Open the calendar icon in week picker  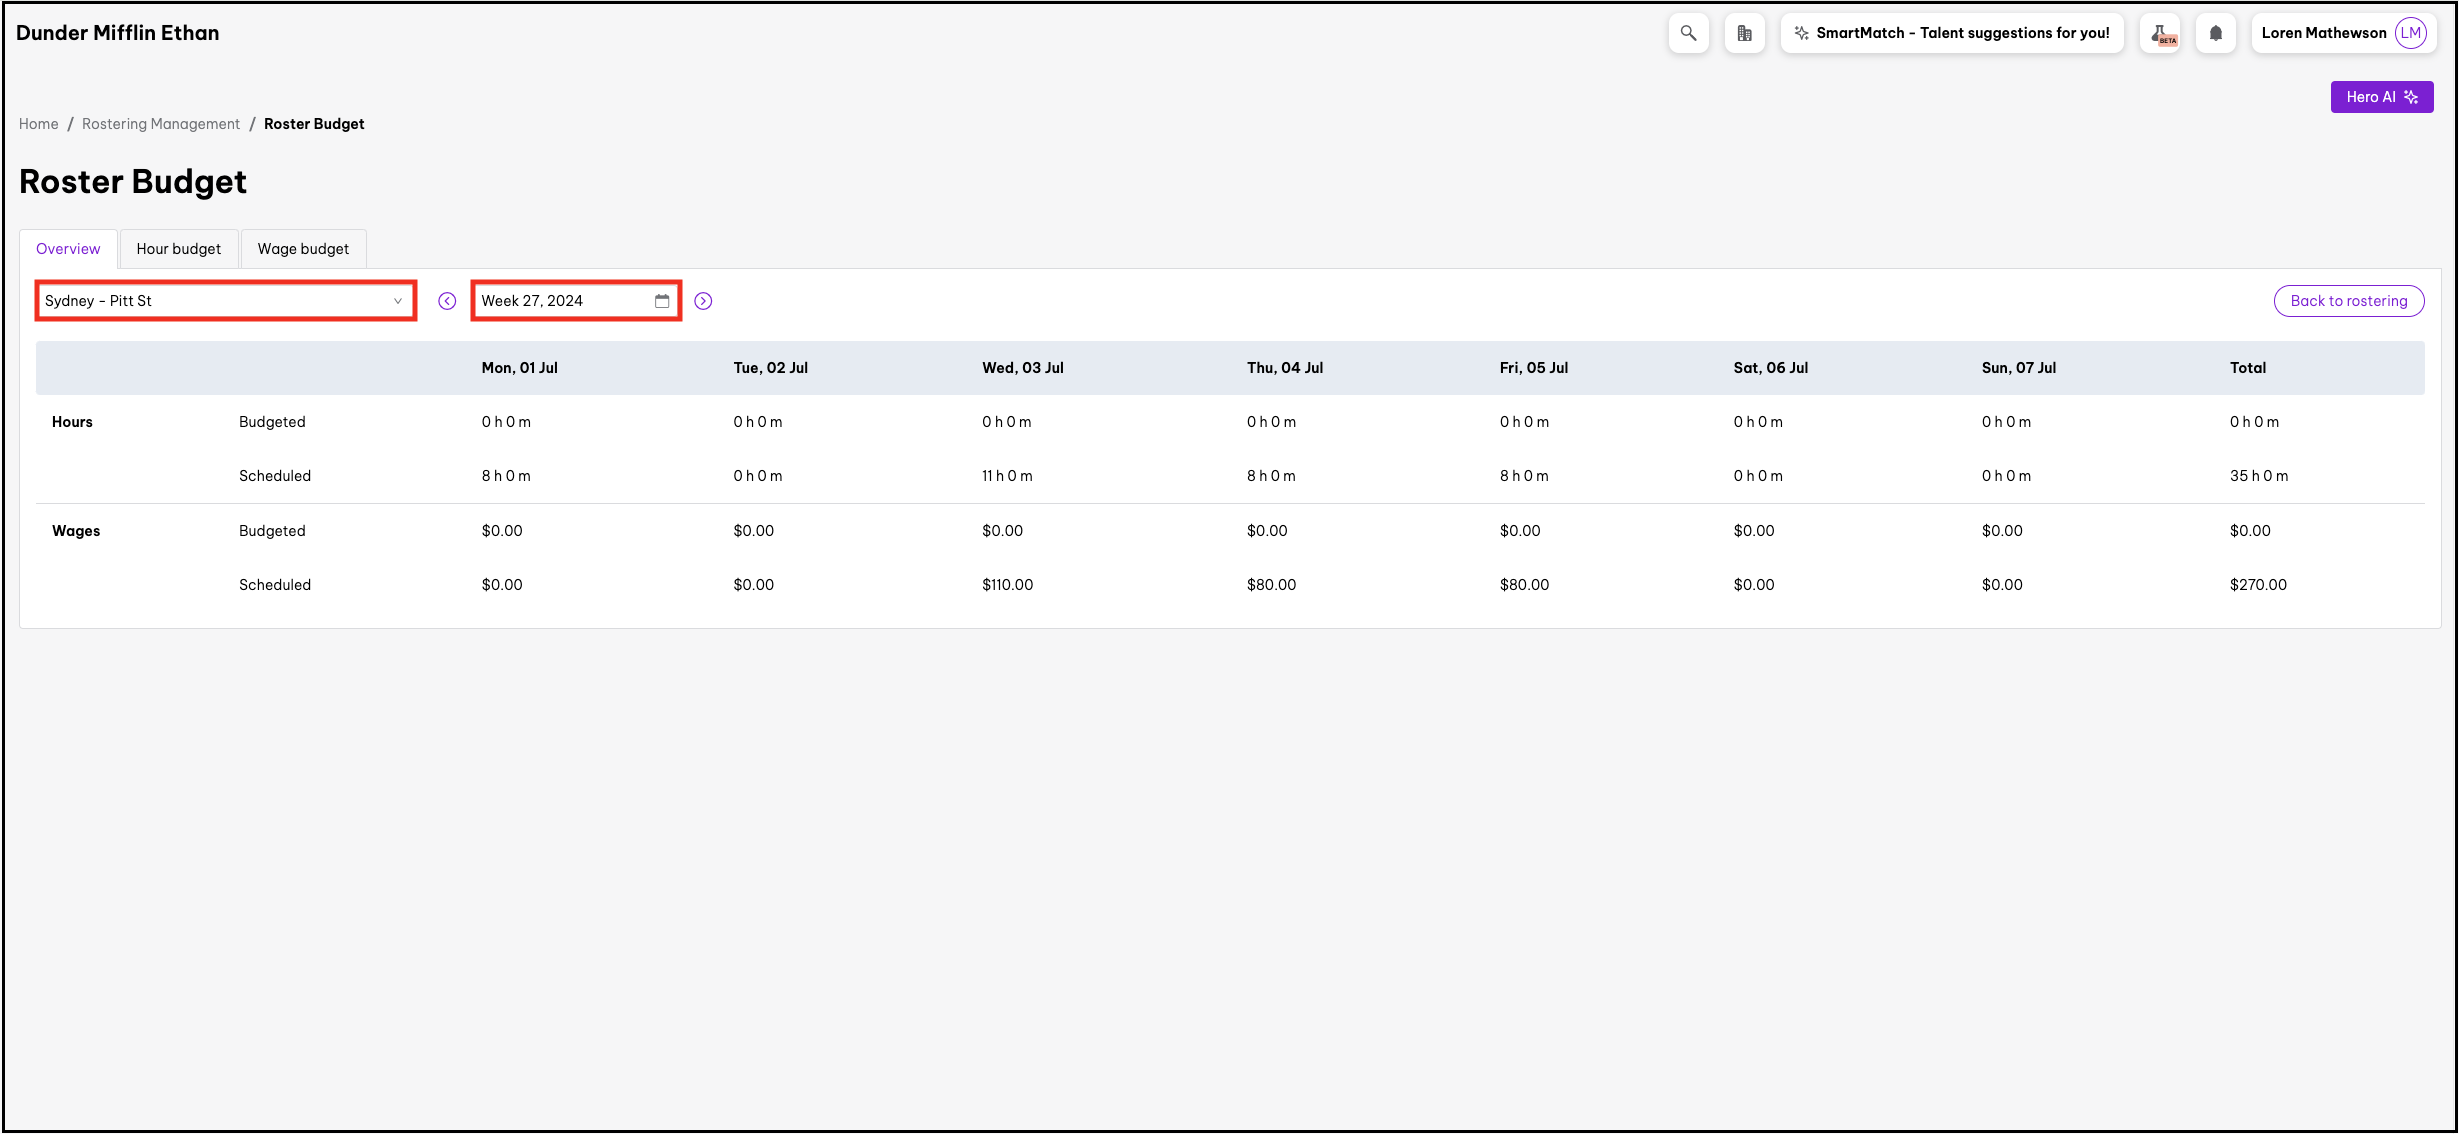point(662,301)
